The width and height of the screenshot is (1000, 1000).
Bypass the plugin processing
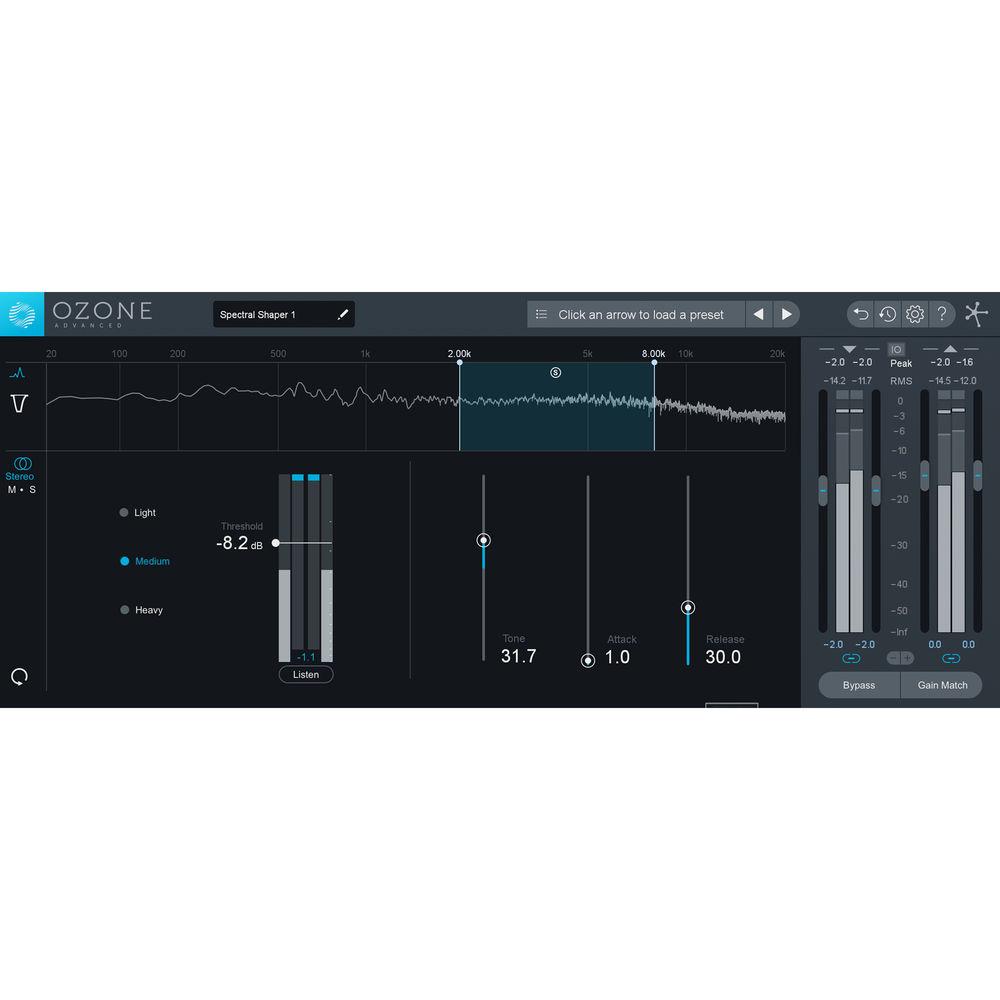859,685
